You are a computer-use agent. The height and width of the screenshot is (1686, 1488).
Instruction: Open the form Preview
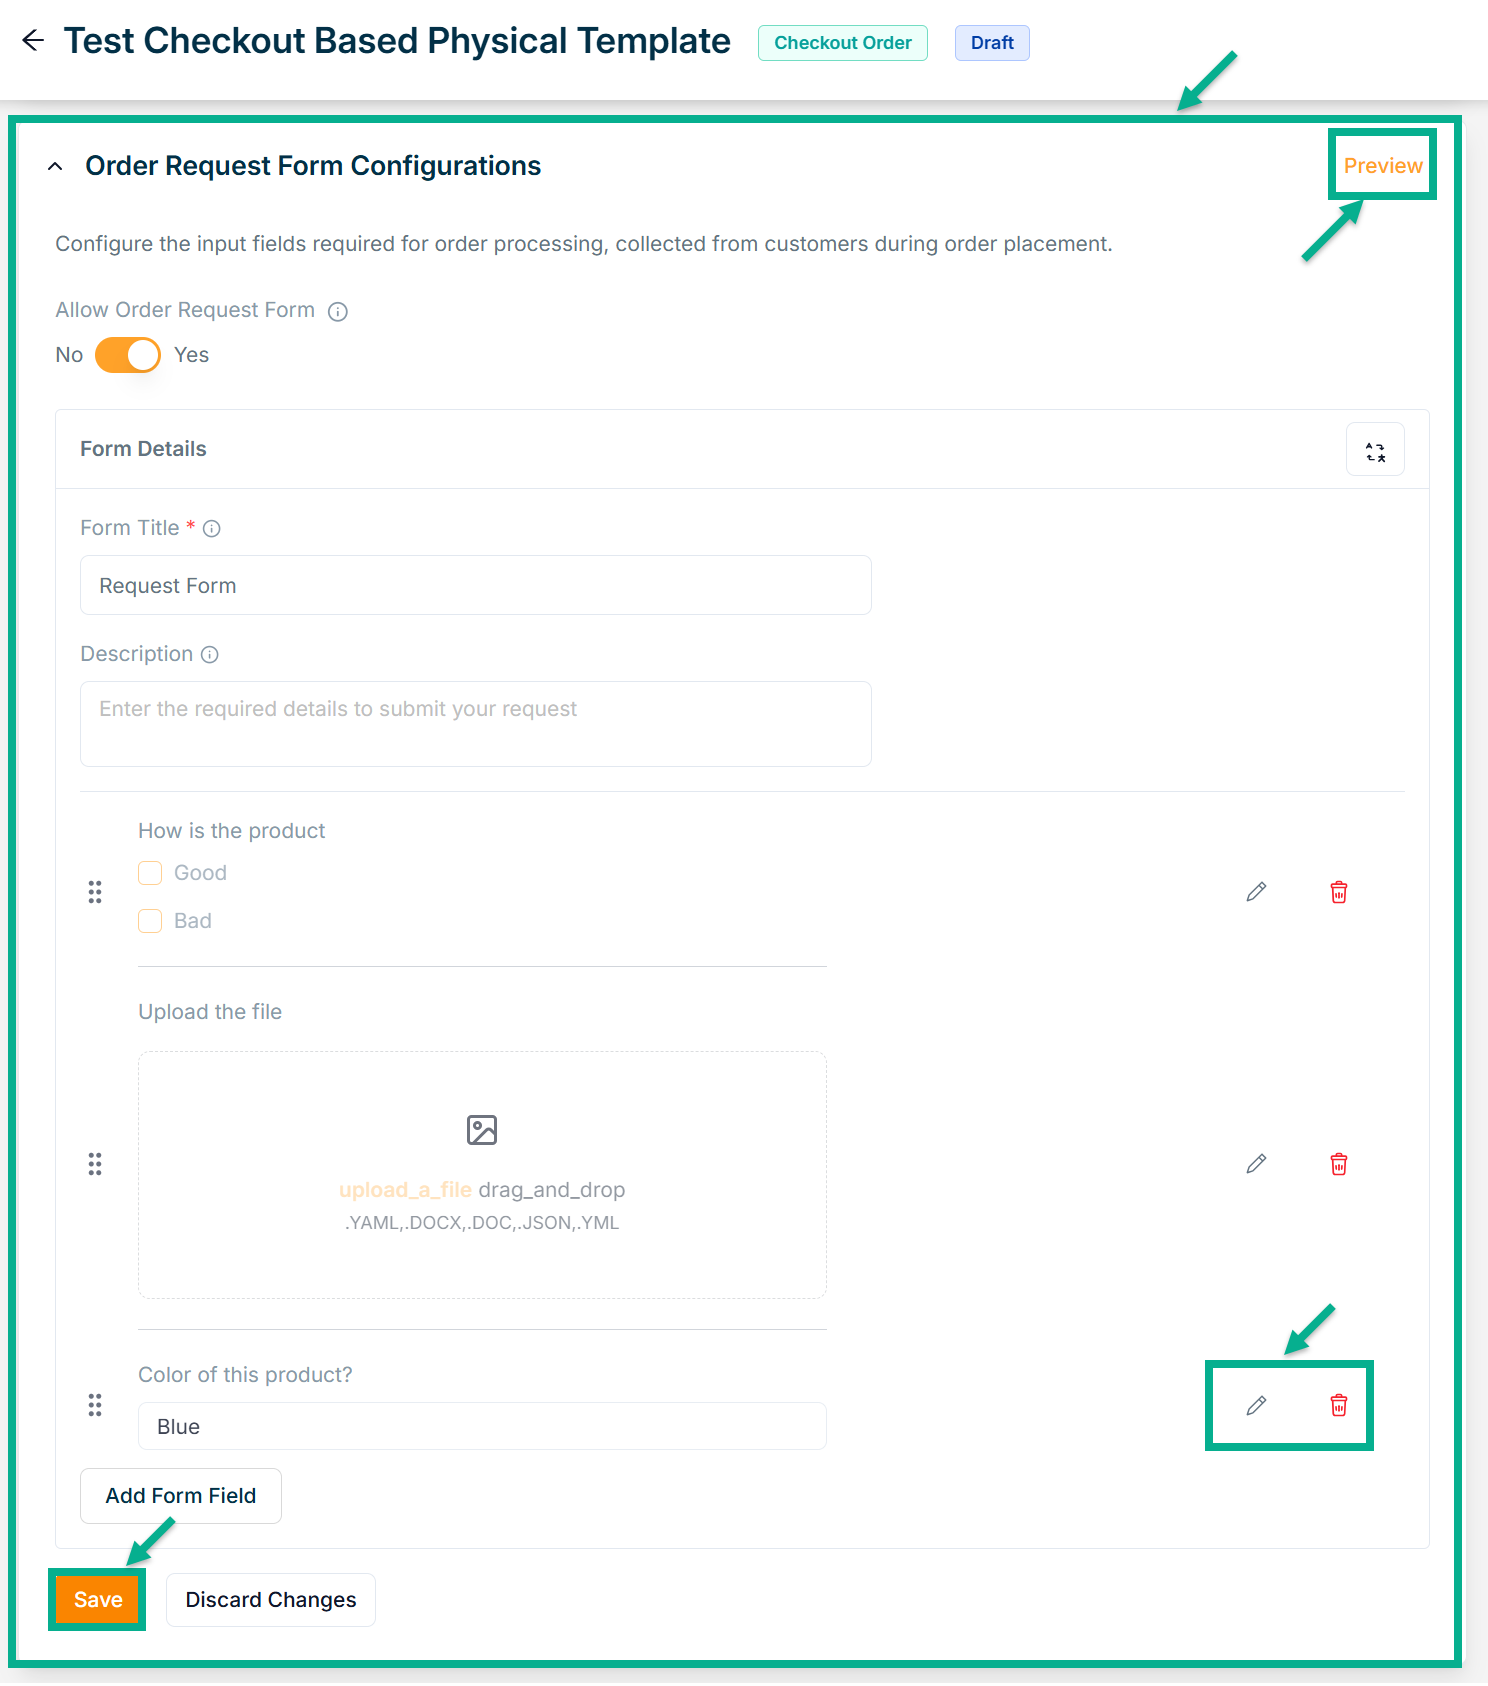1382,166
